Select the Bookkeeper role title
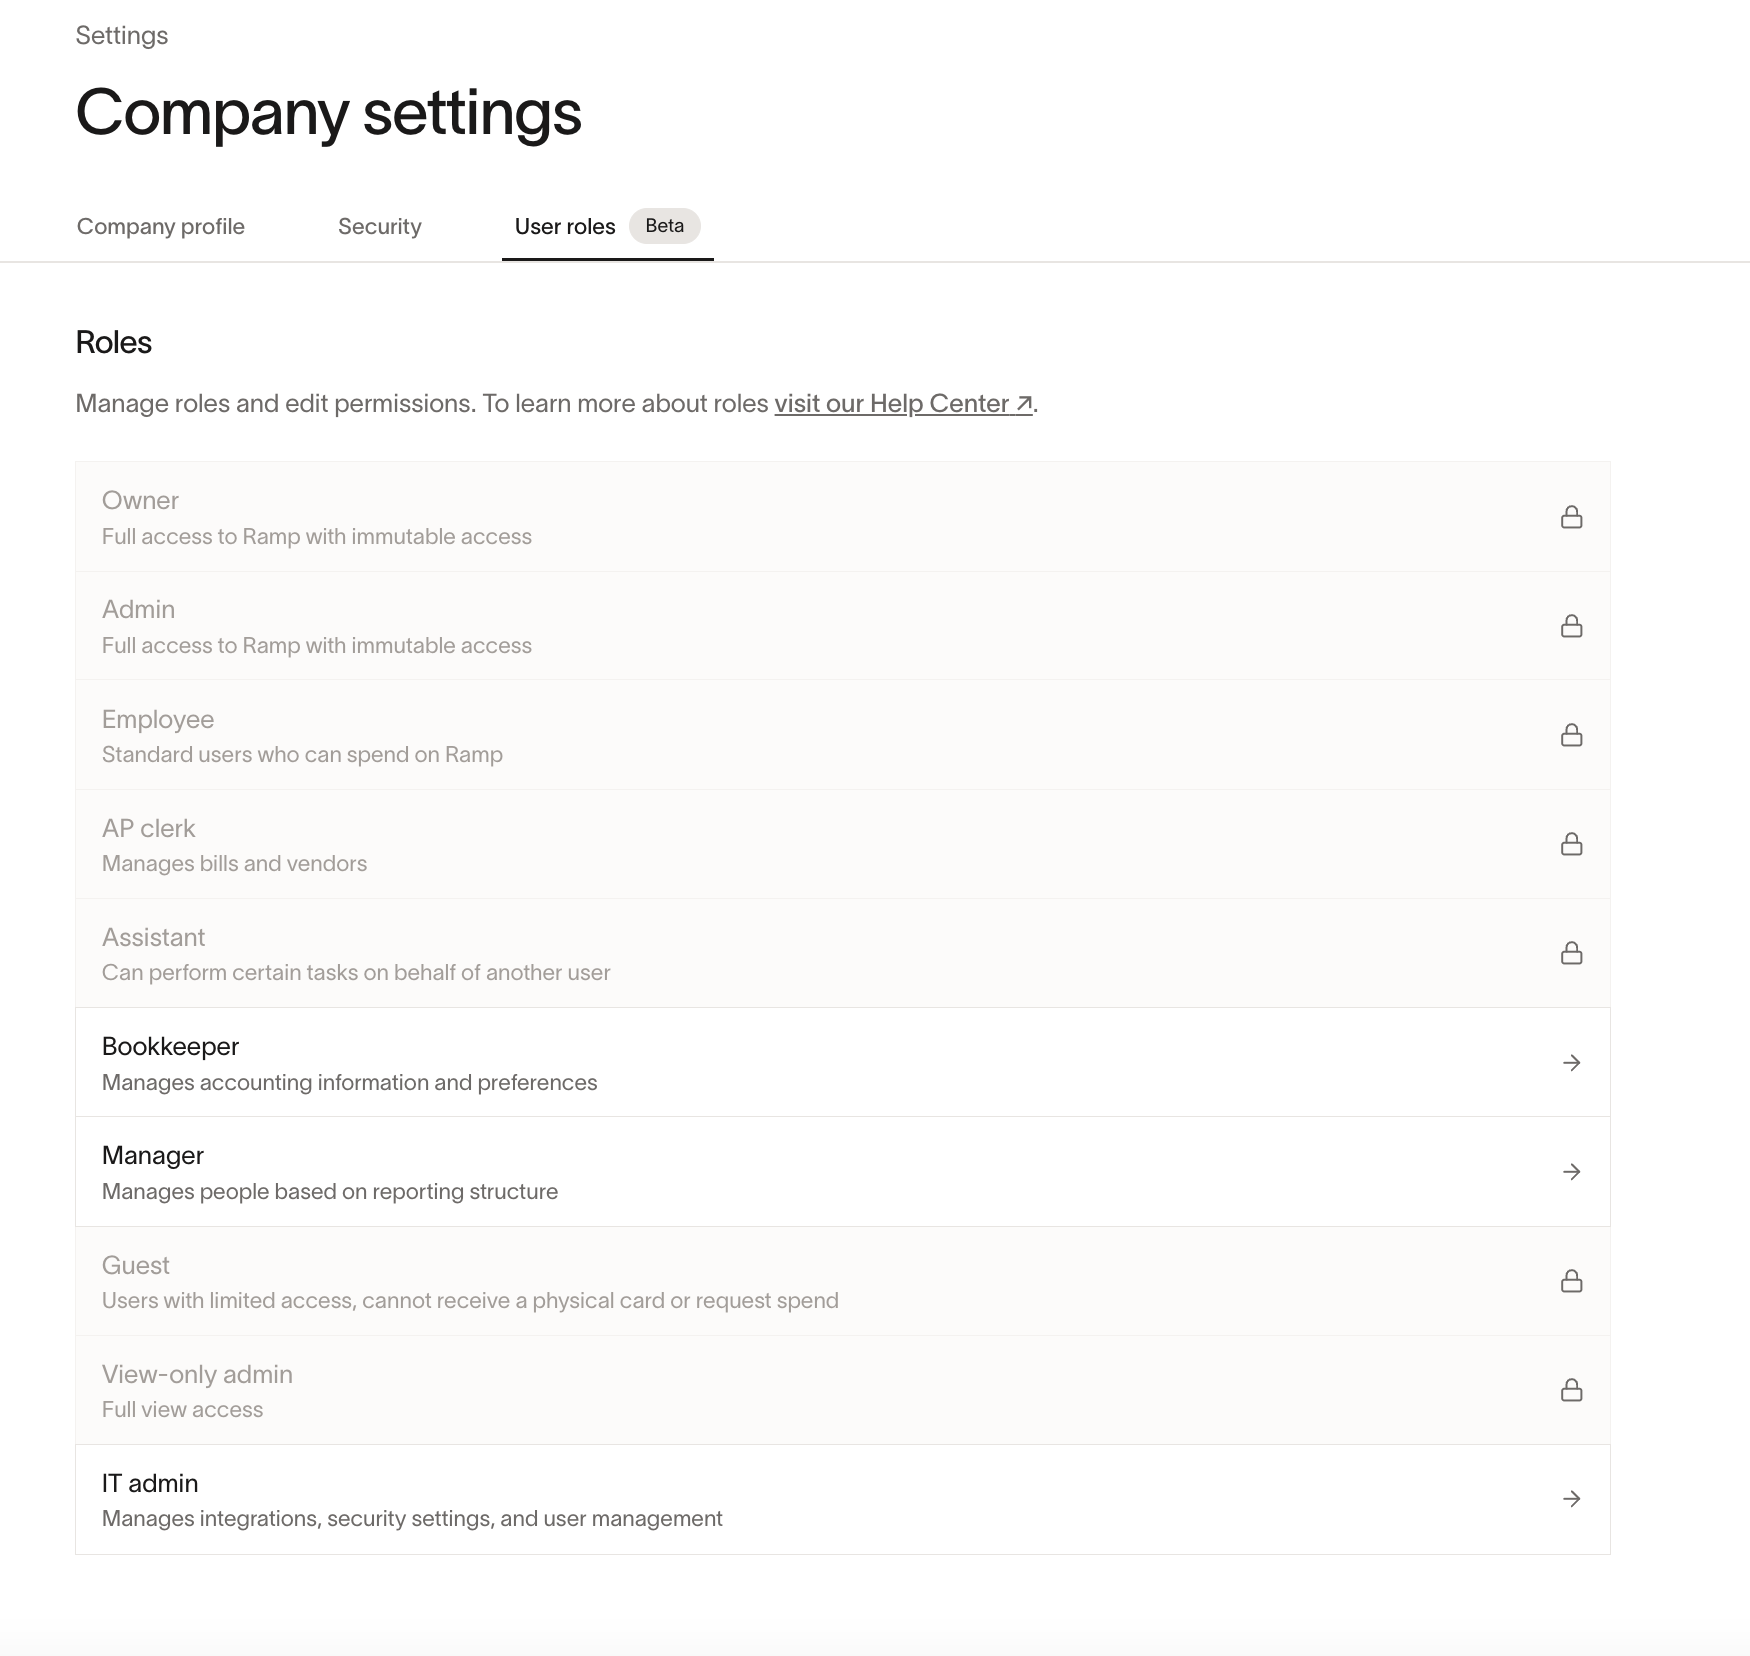 171,1046
